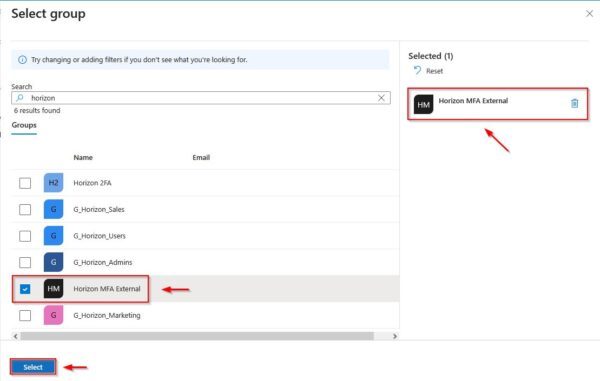
Task: Click Horizon MFA External in Selected panel
Action: click(x=473, y=101)
